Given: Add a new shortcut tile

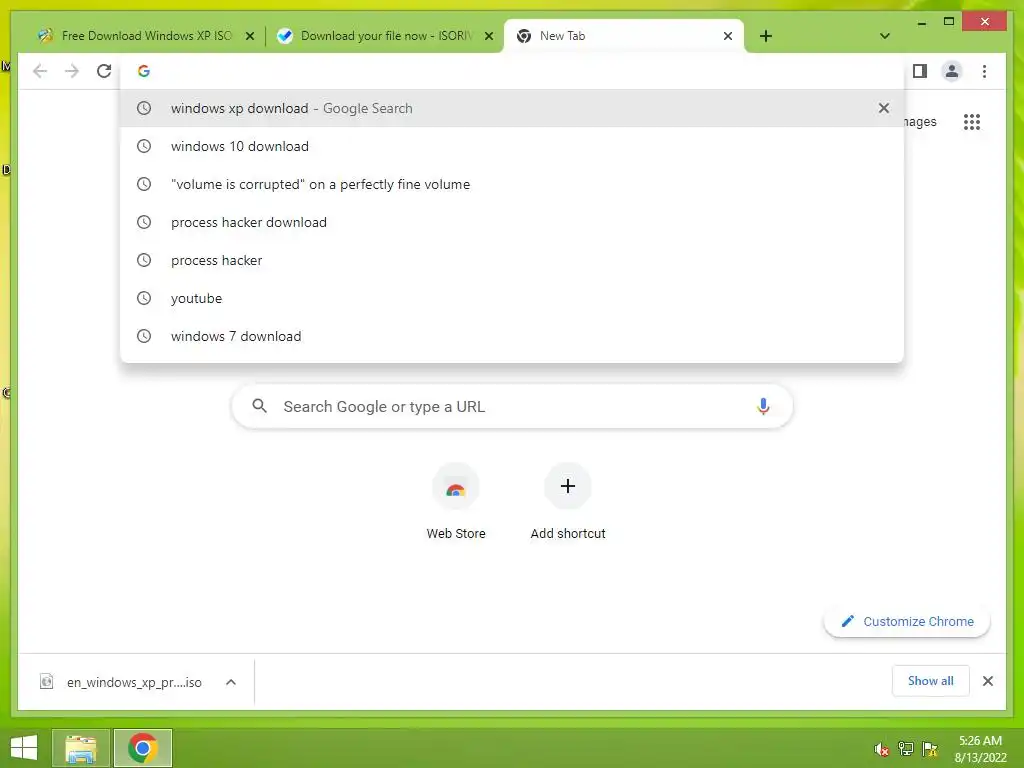Looking at the screenshot, I should click(568, 502).
